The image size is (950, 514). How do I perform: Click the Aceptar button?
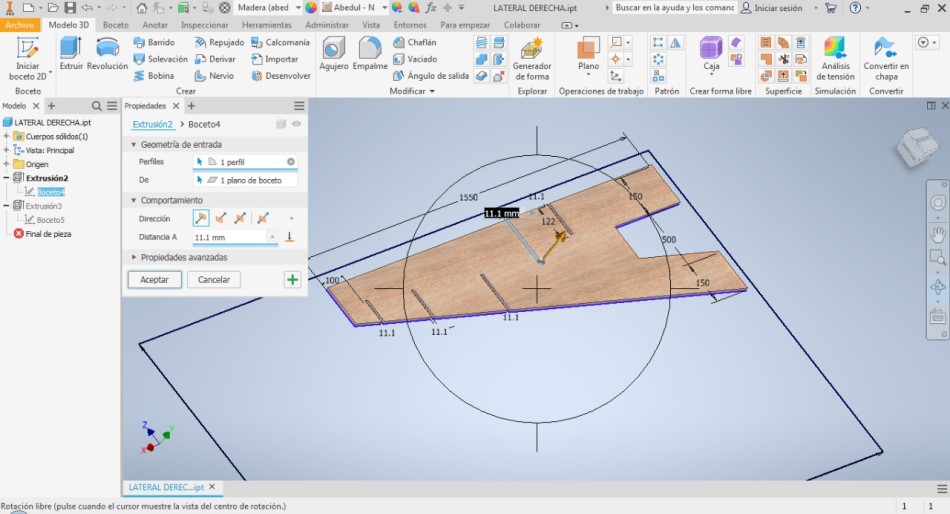154,279
